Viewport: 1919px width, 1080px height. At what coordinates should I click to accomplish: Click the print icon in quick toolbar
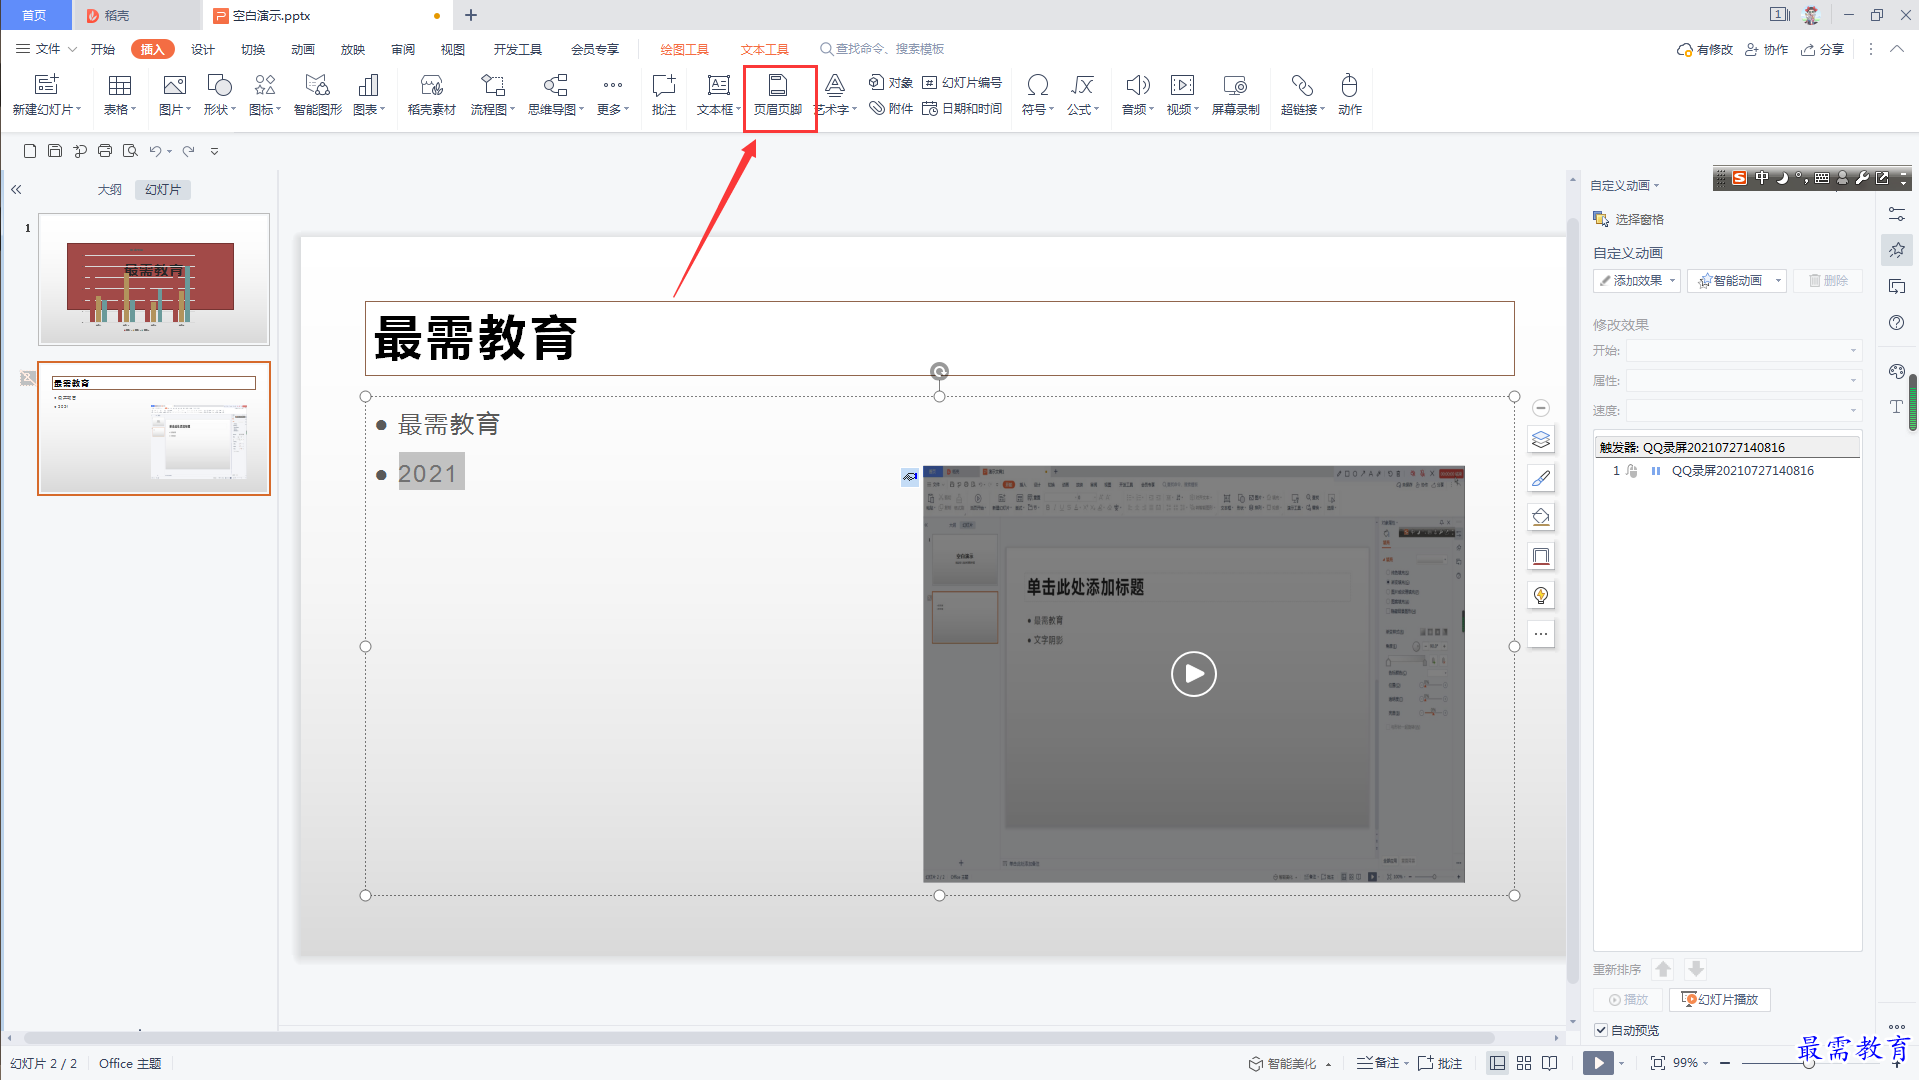105,151
